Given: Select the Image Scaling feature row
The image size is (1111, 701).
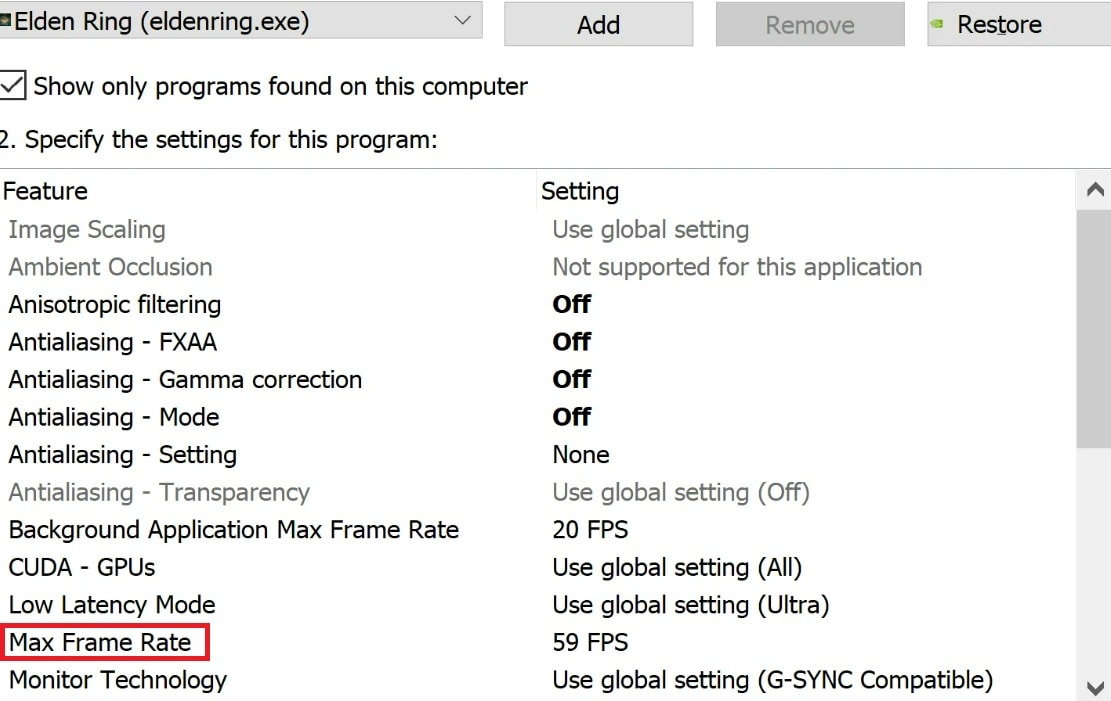Looking at the screenshot, I should click(x=86, y=230).
